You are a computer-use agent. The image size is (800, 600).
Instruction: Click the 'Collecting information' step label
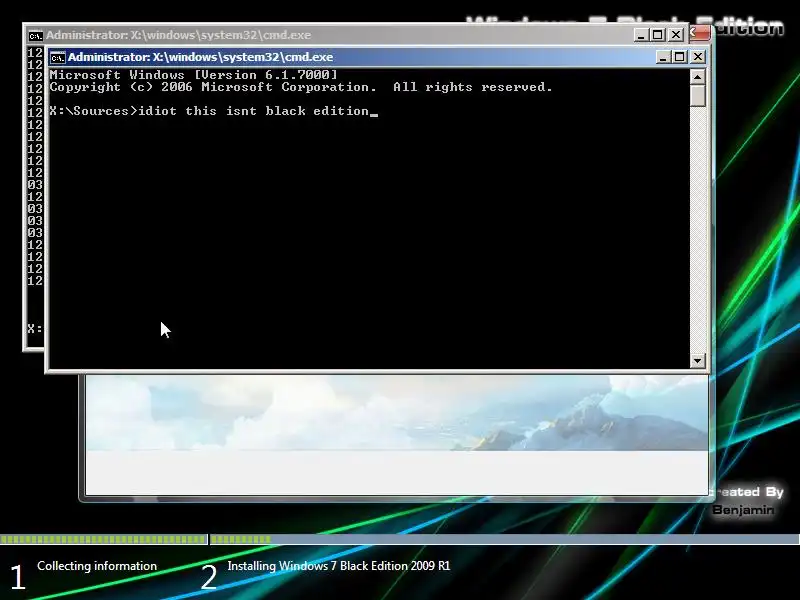(x=97, y=566)
